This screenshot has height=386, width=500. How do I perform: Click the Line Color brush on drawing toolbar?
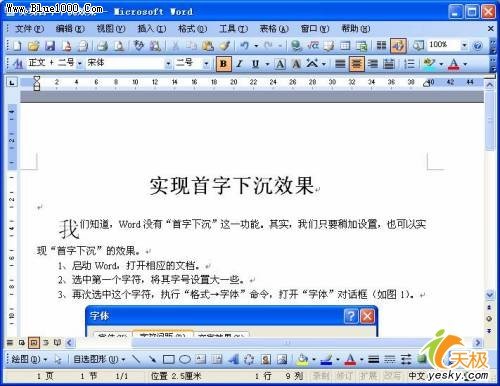[x=326, y=359]
